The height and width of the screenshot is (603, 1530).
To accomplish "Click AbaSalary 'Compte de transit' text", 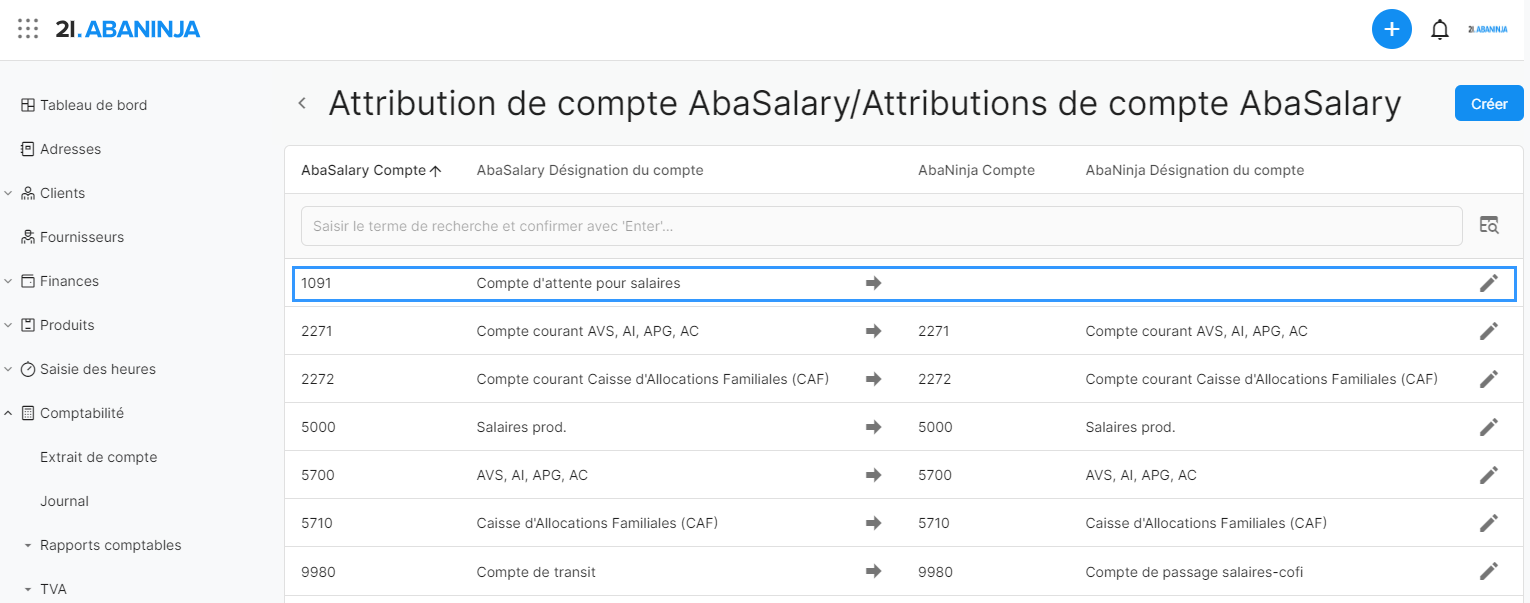I will 536,572.
